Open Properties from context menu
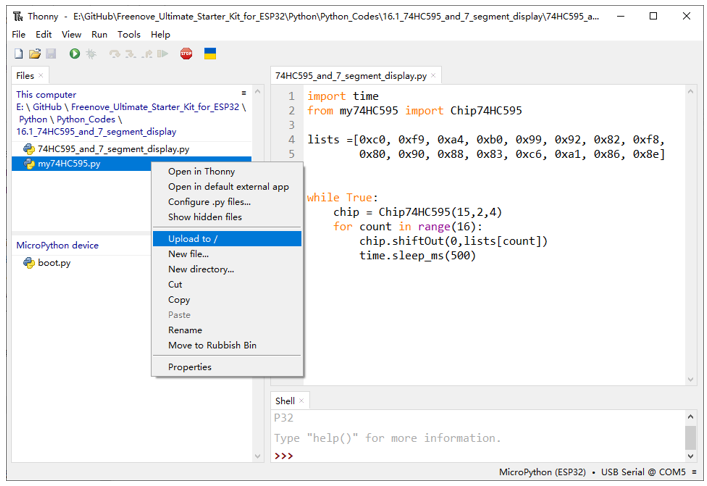 [227, 367]
